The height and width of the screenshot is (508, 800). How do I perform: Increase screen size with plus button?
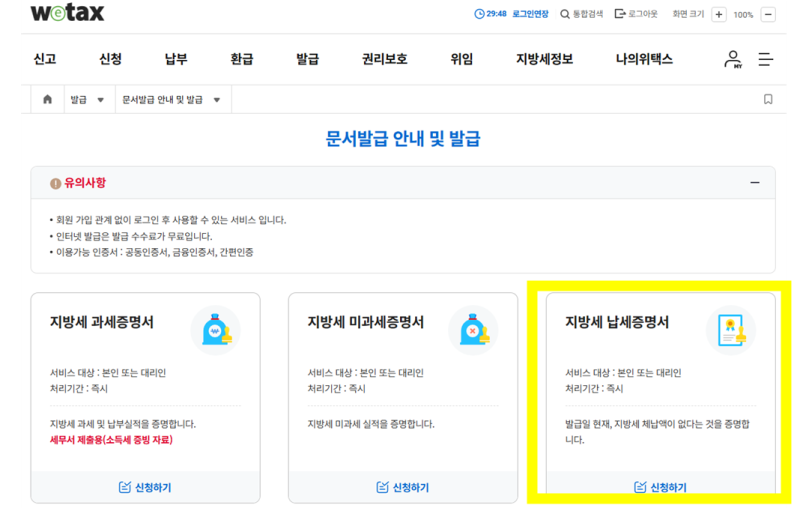pos(719,14)
